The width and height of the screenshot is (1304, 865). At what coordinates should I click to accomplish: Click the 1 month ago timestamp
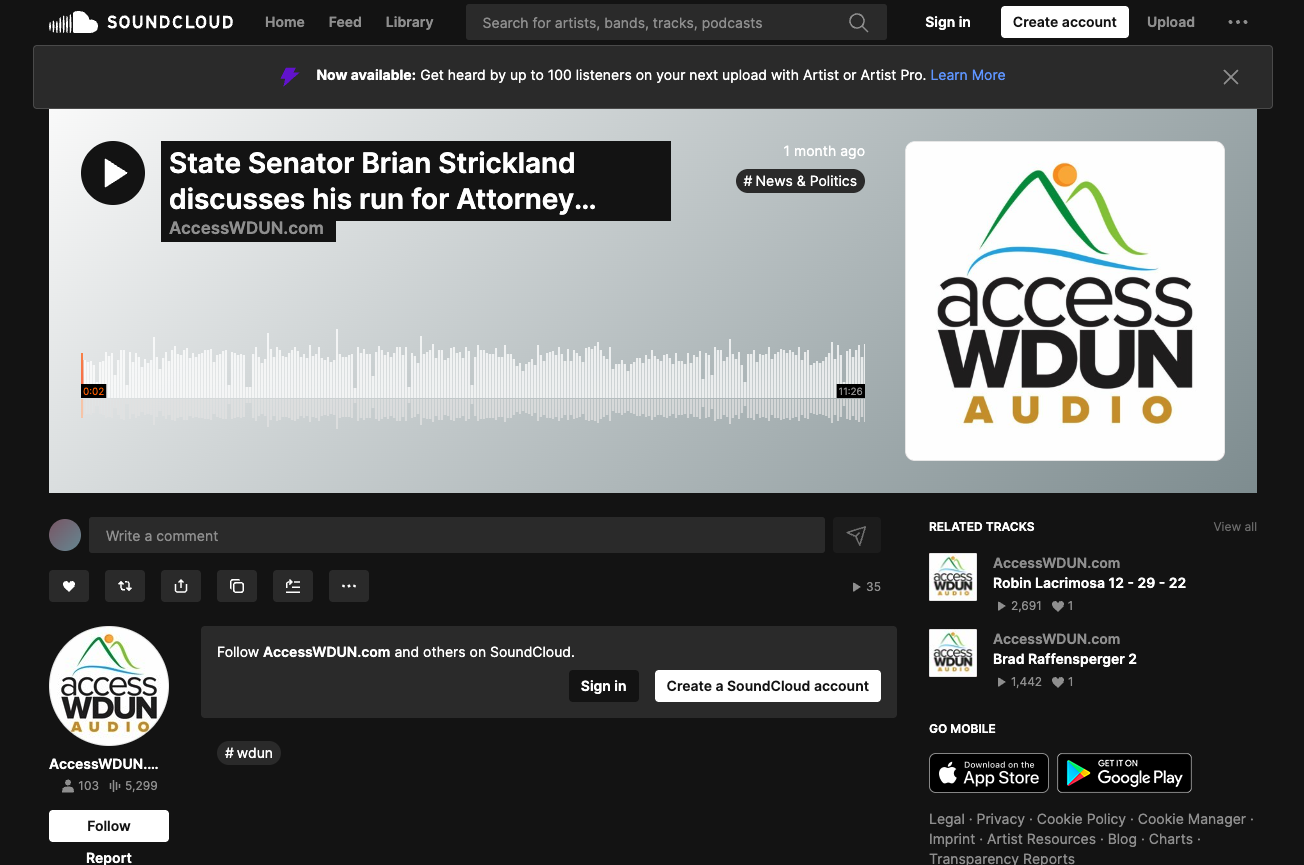point(824,151)
